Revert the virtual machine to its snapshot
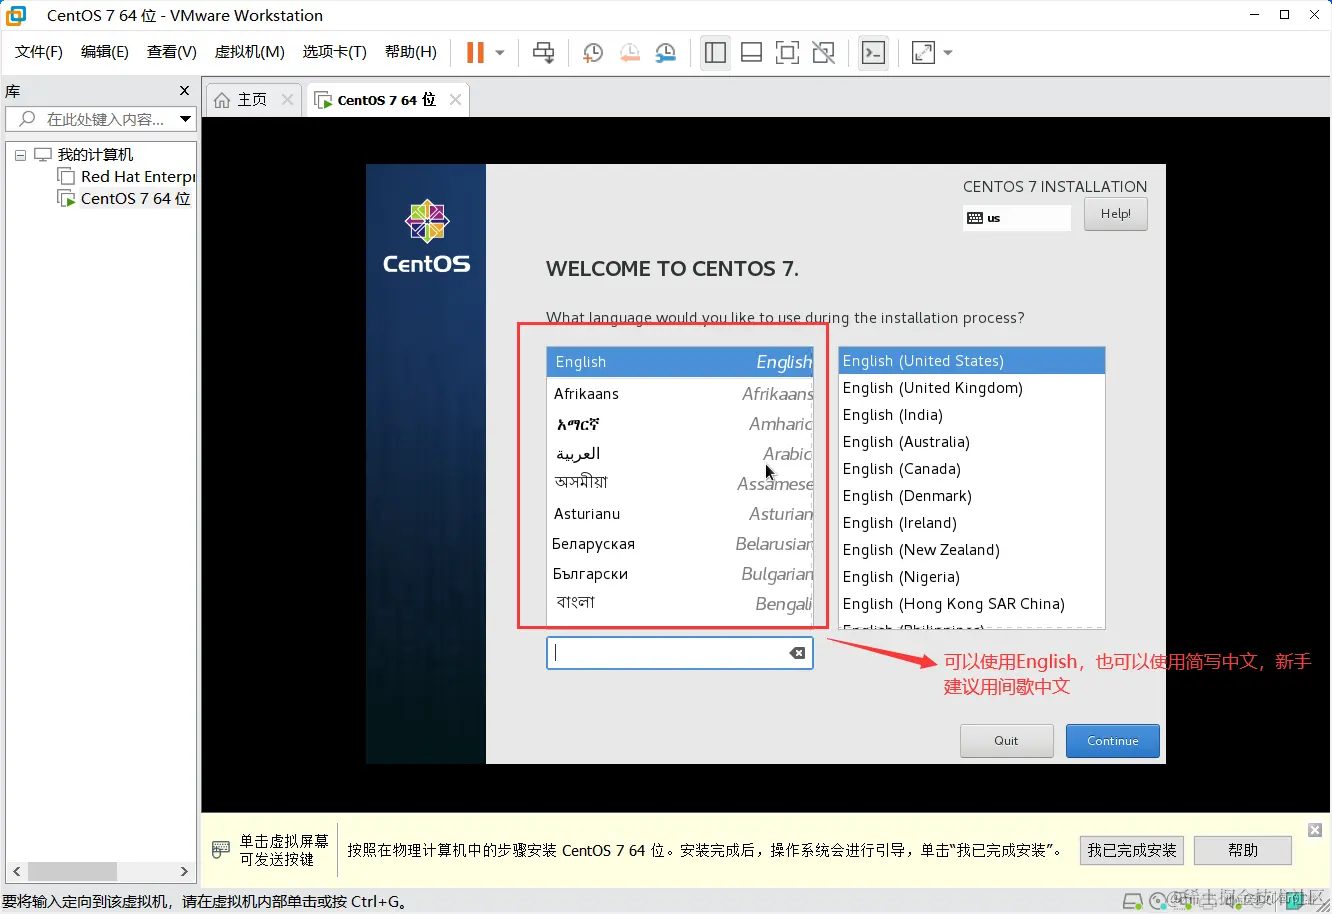1332x914 pixels. (629, 53)
